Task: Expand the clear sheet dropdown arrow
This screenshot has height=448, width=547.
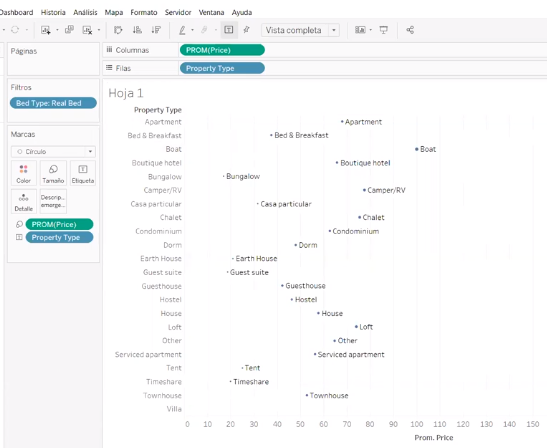Action: (x=99, y=30)
